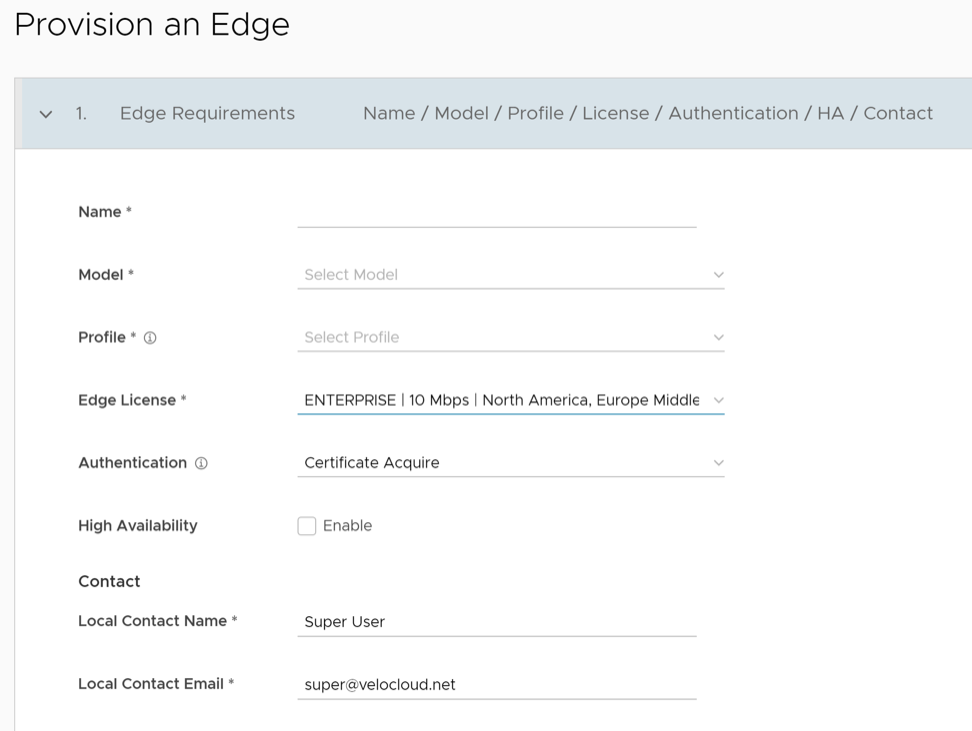The height and width of the screenshot is (731, 972).
Task: Click the Provision an Edge page heading
Action: pyautogui.click(x=152, y=25)
